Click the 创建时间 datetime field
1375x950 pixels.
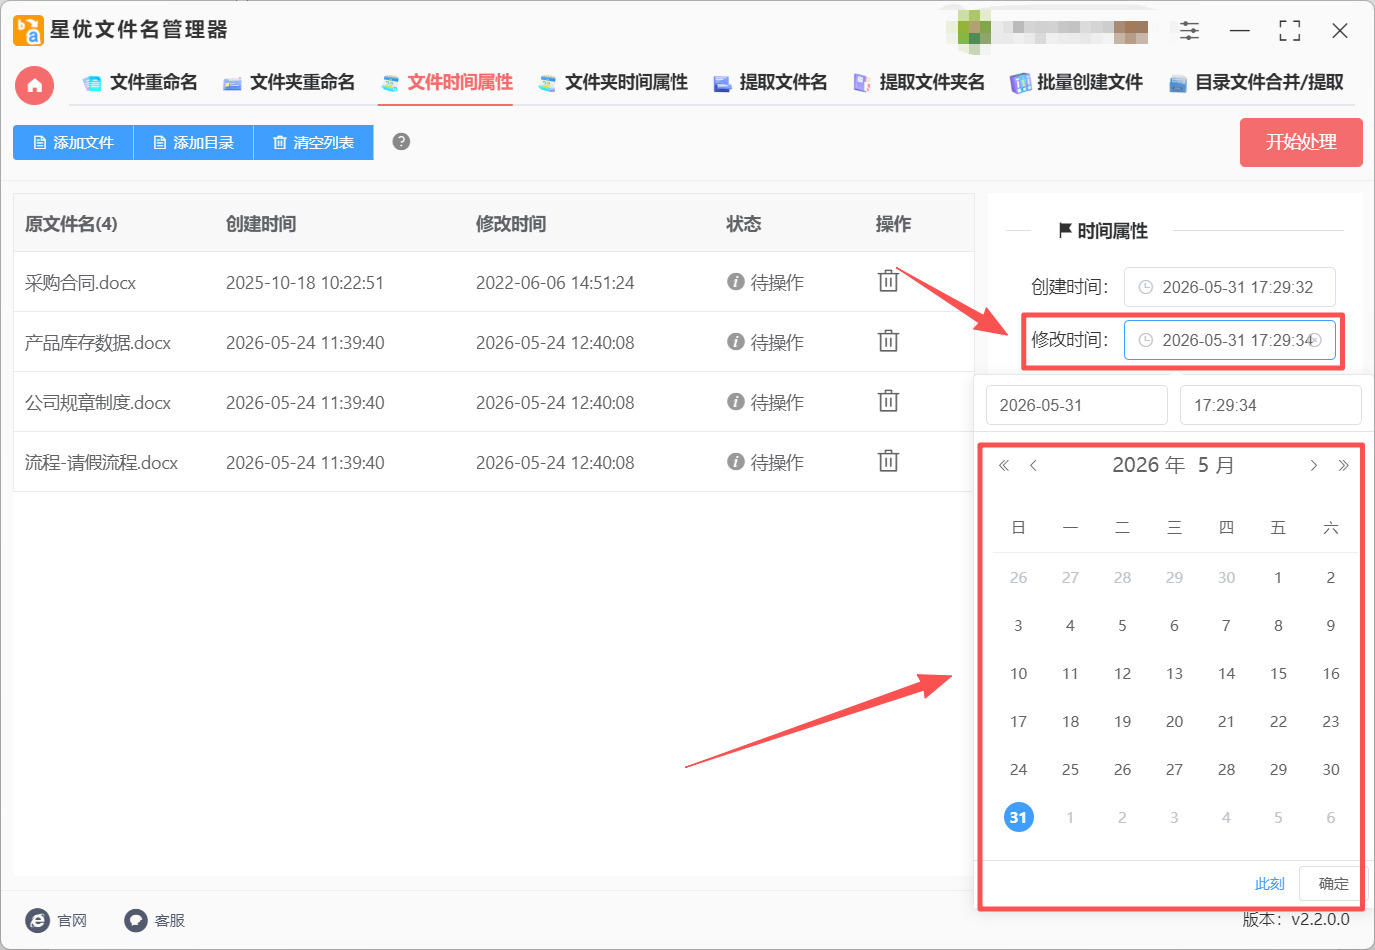click(x=1229, y=287)
